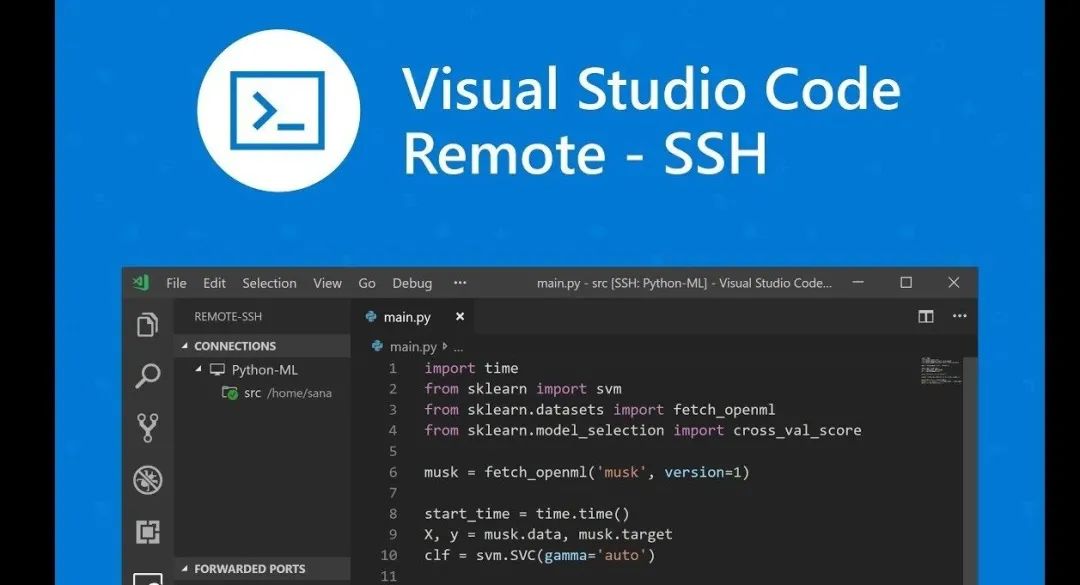Viewport: 1080px width, 585px height.
Task: Open the View menu
Action: pyautogui.click(x=327, y=283)
